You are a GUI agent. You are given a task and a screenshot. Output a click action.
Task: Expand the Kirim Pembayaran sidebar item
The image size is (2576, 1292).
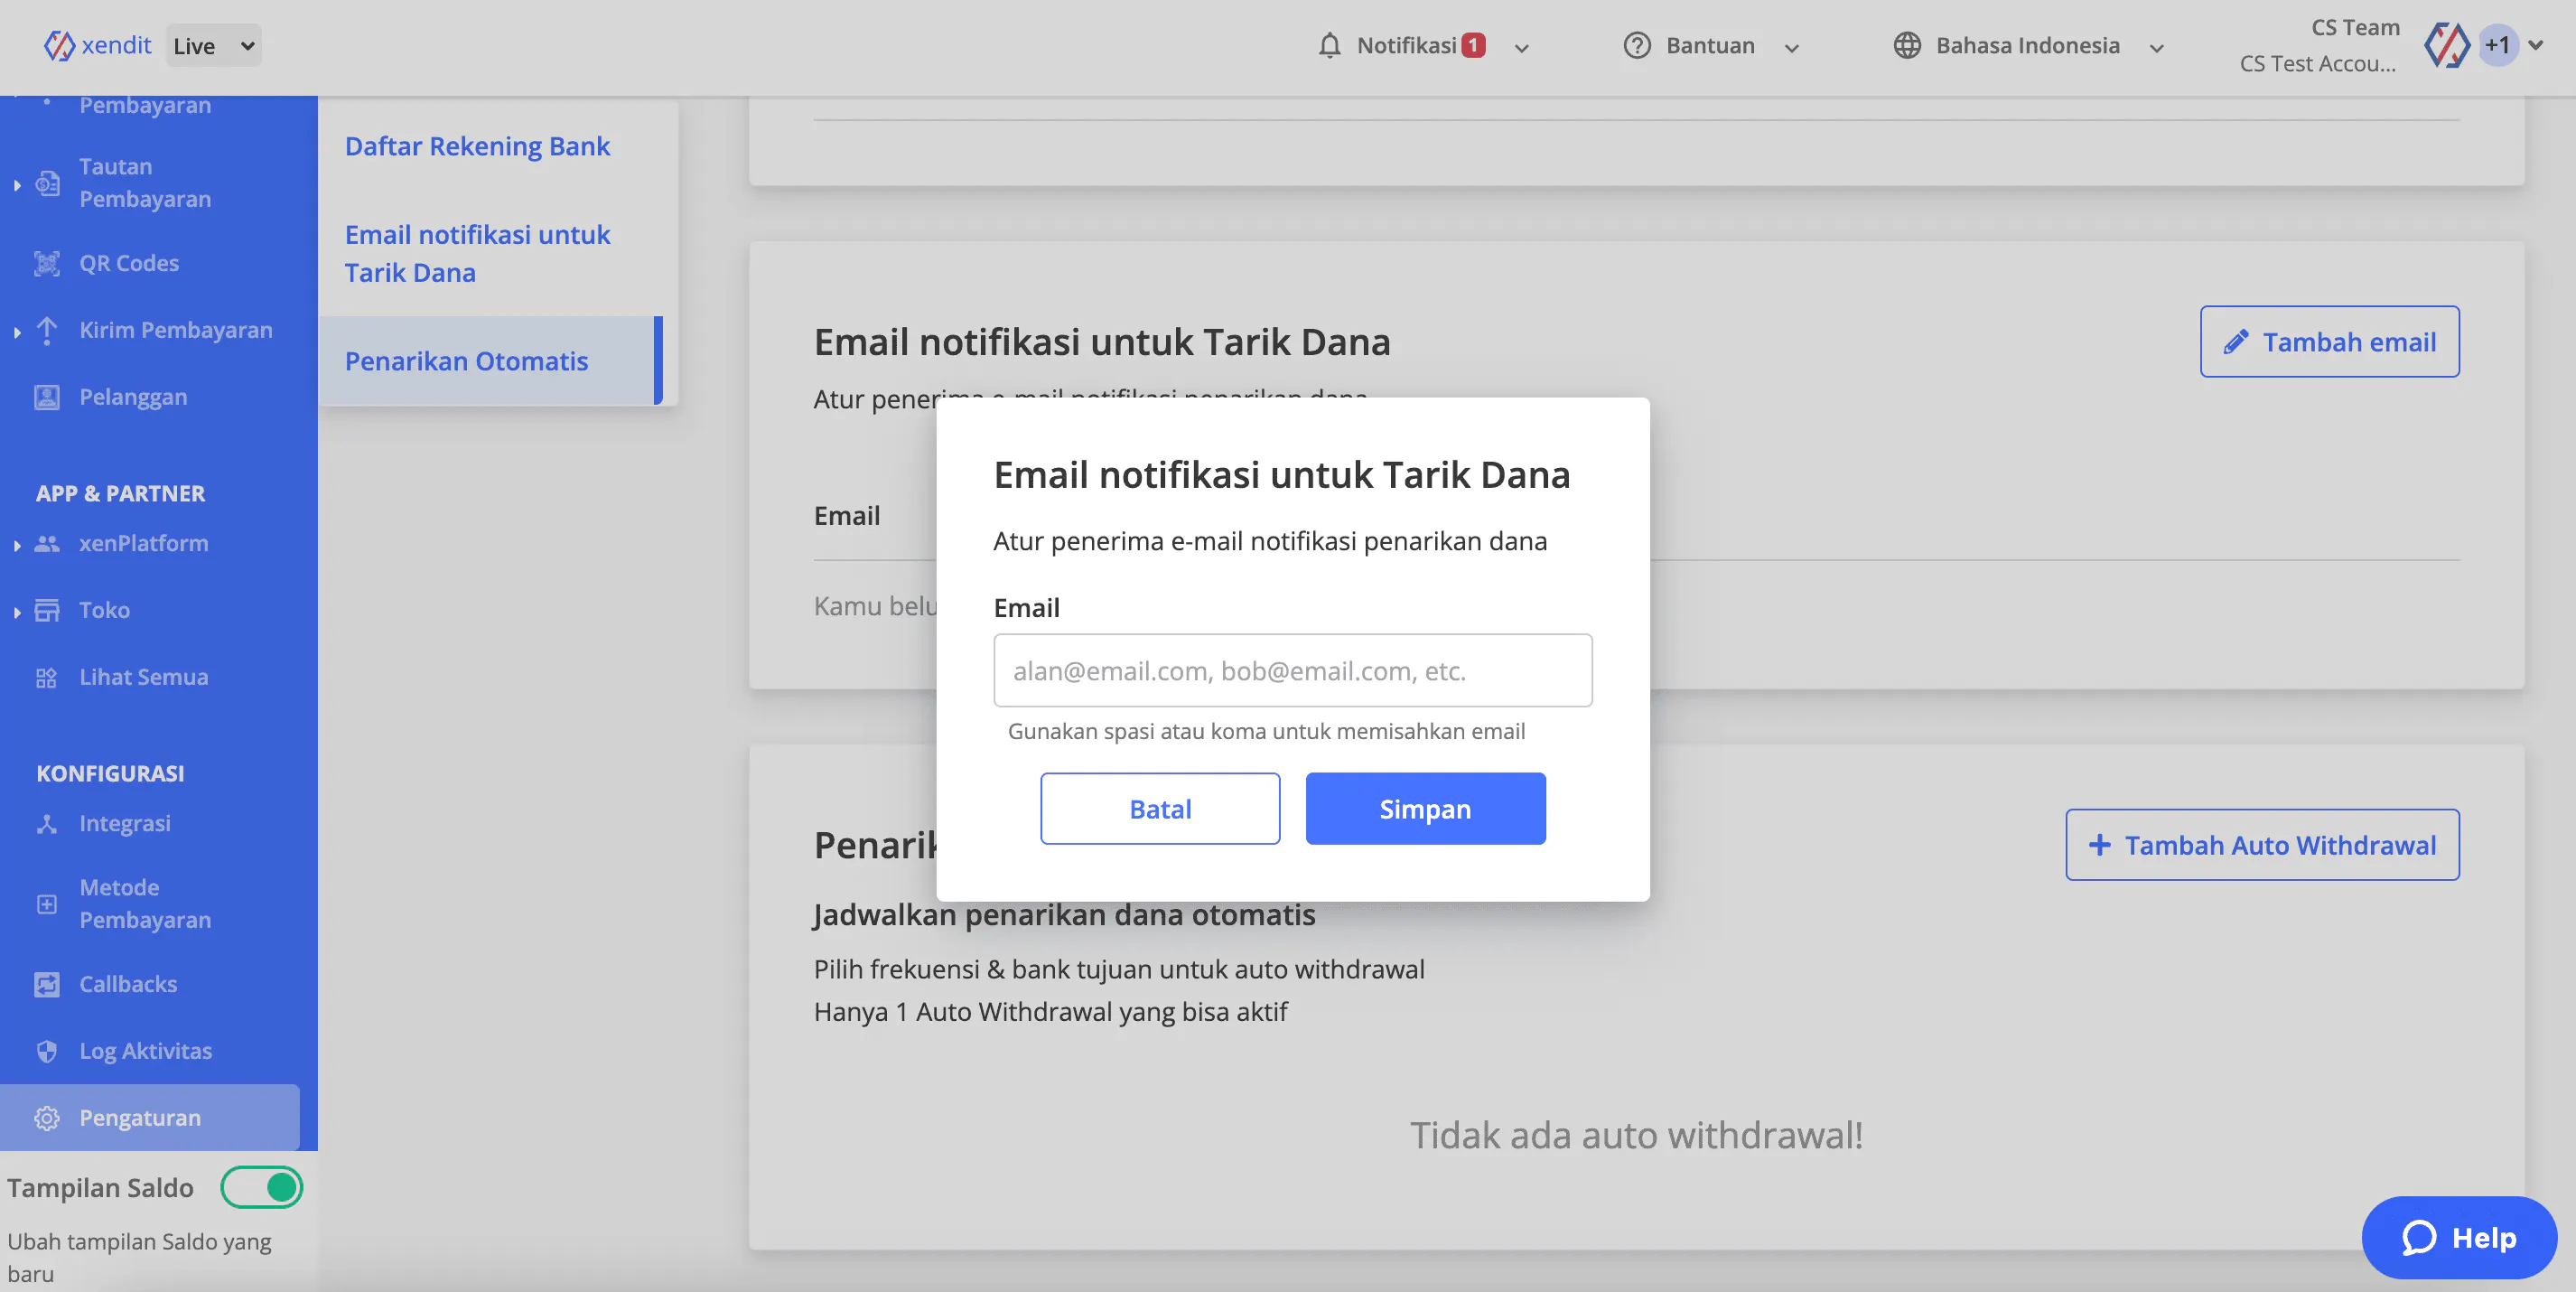pyautogui.click(x=17, y=332)
